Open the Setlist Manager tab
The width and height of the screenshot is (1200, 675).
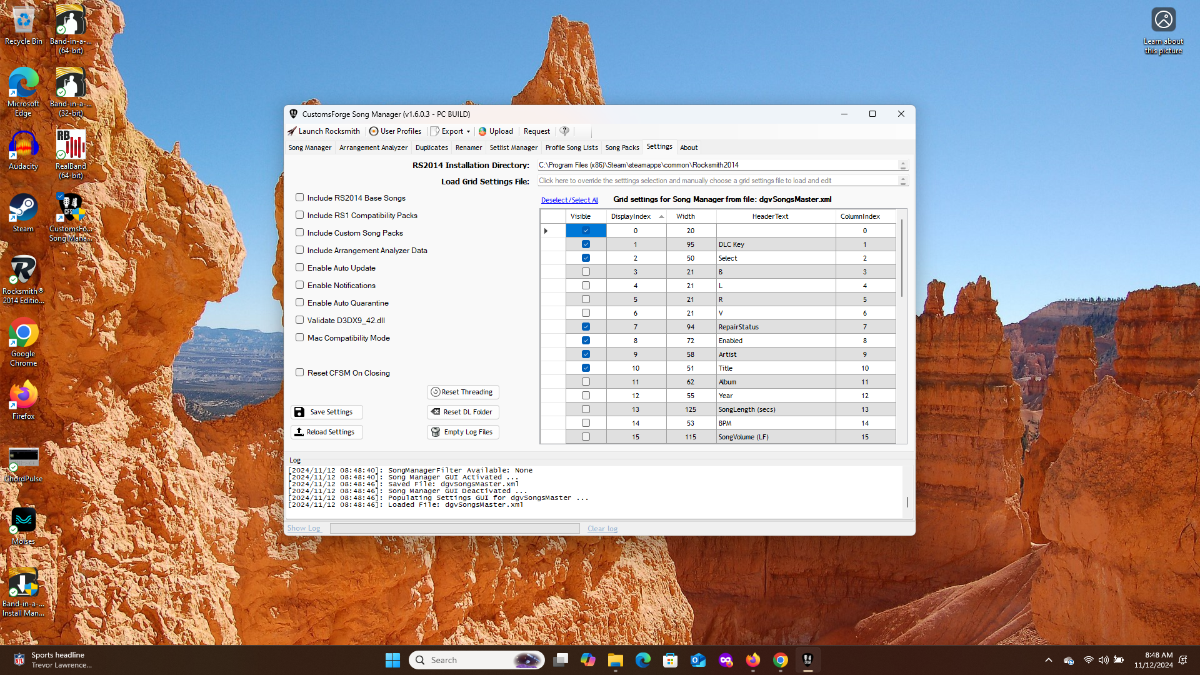pyautogui.click(x=513, y=147)
